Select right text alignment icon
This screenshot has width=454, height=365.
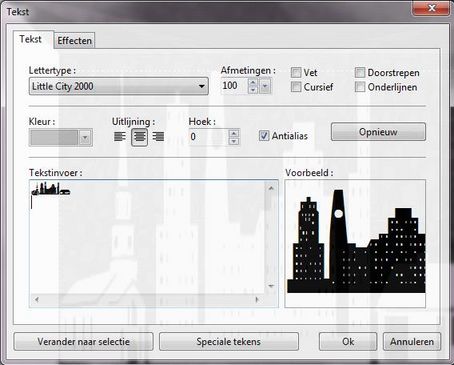pyautogui.click(x=158, y=137)
